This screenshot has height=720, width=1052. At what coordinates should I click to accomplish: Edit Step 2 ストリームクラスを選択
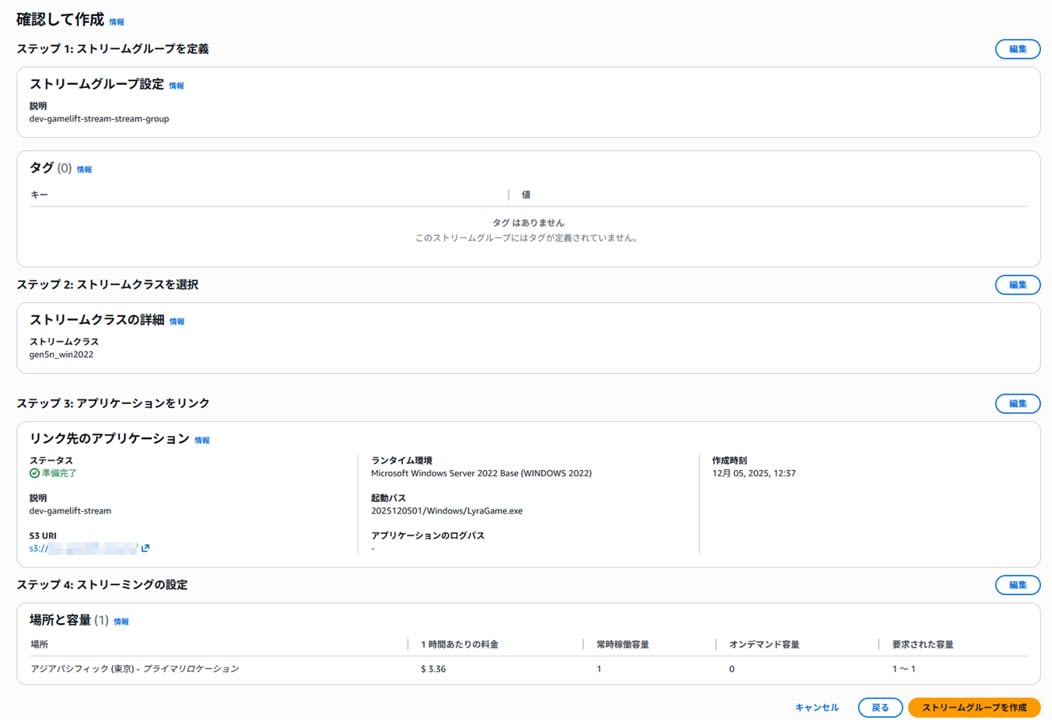[x=1017, y=285]
